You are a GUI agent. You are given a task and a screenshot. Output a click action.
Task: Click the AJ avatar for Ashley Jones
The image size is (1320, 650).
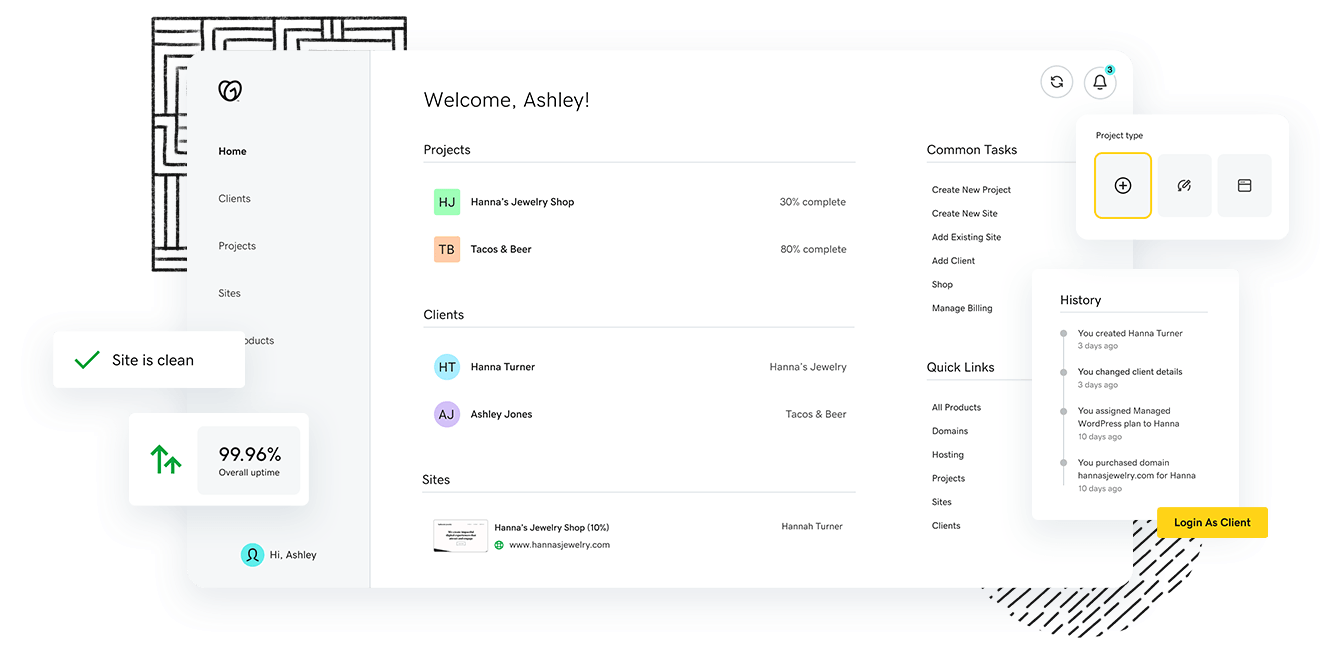(x=447, y=414)
